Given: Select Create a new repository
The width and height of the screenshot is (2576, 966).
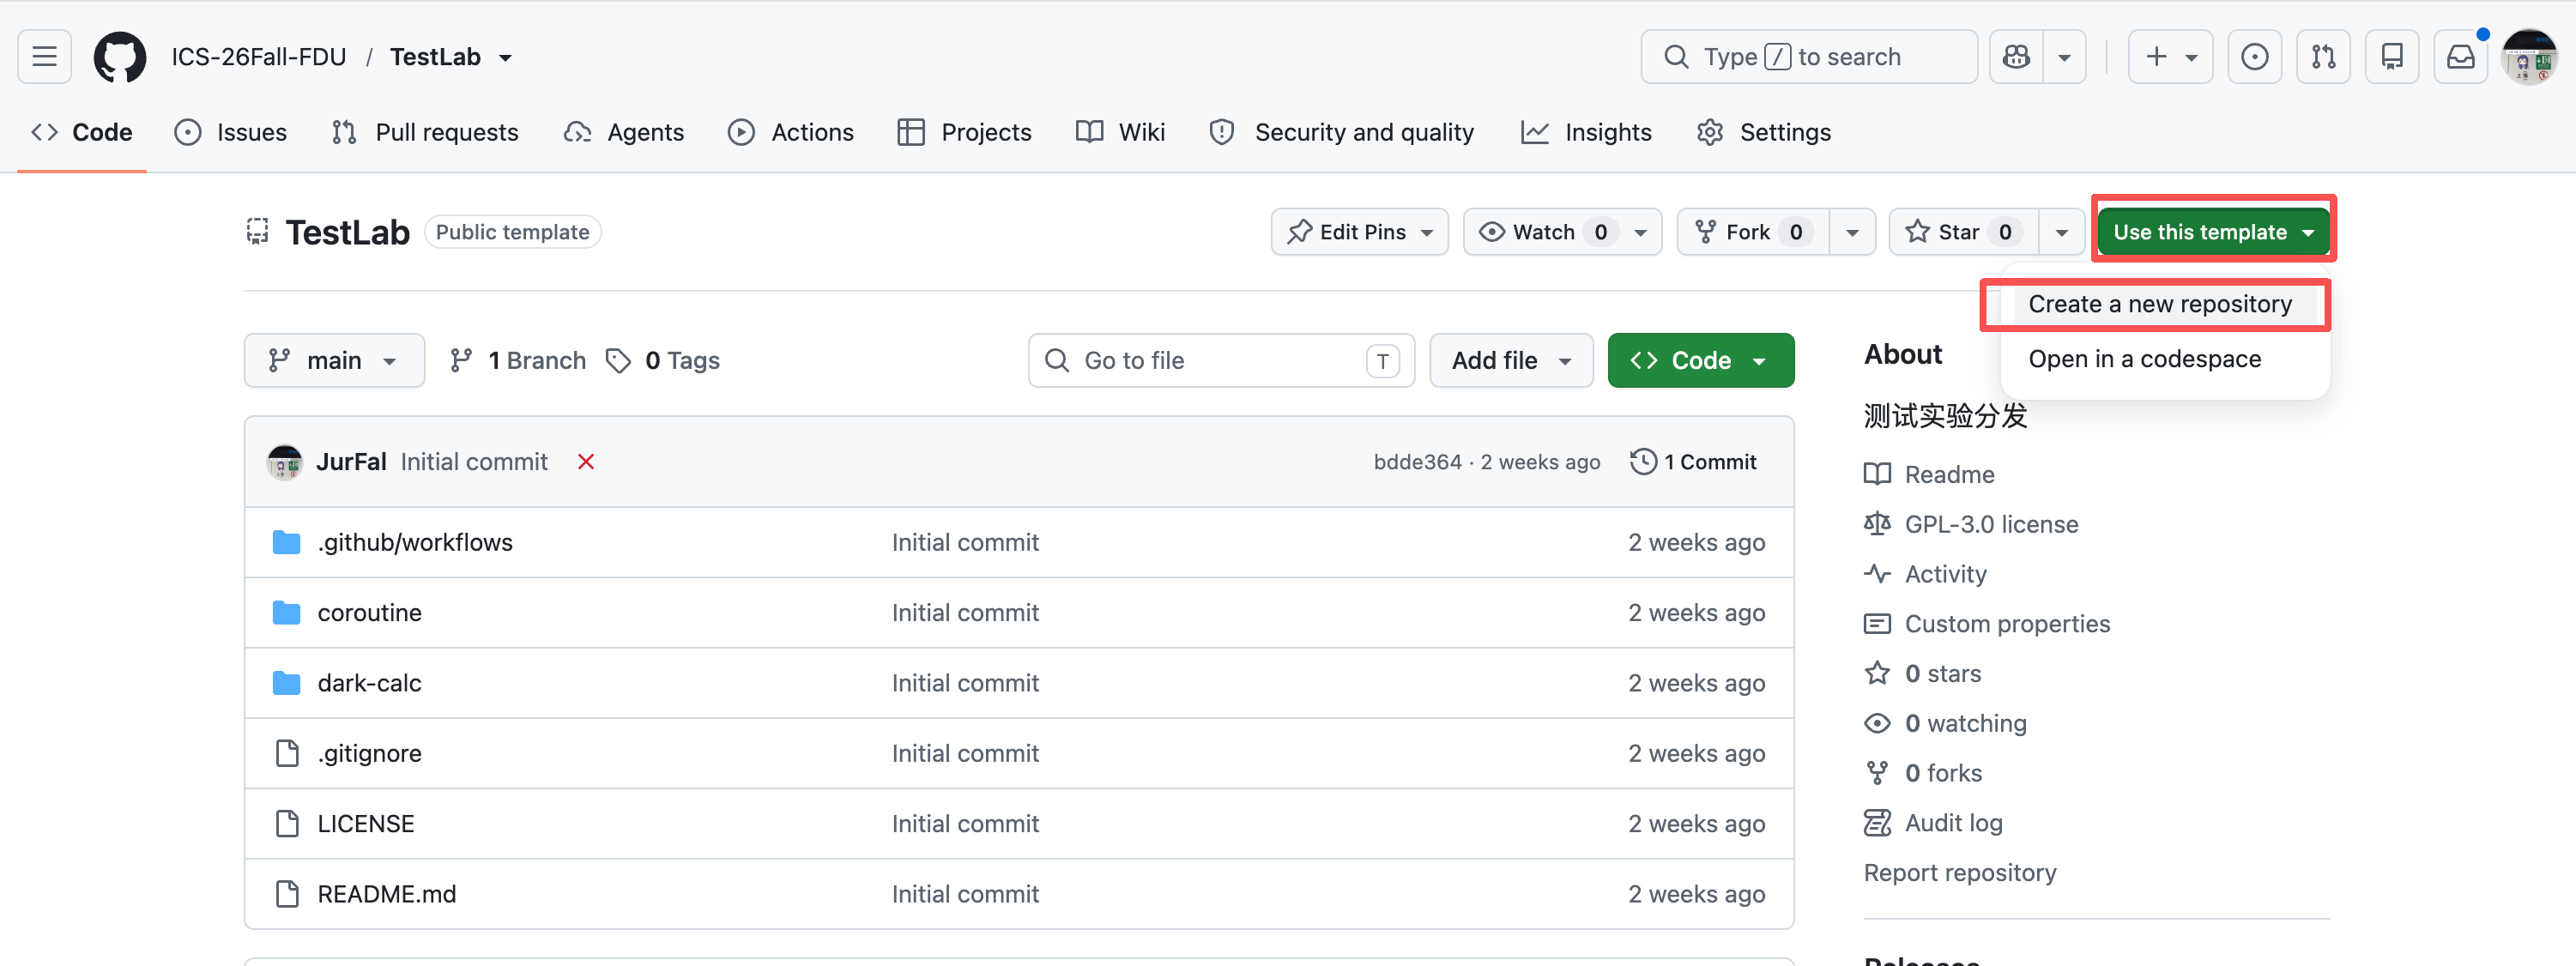Looking at the screenshot, I should (x=2160, y=304).
